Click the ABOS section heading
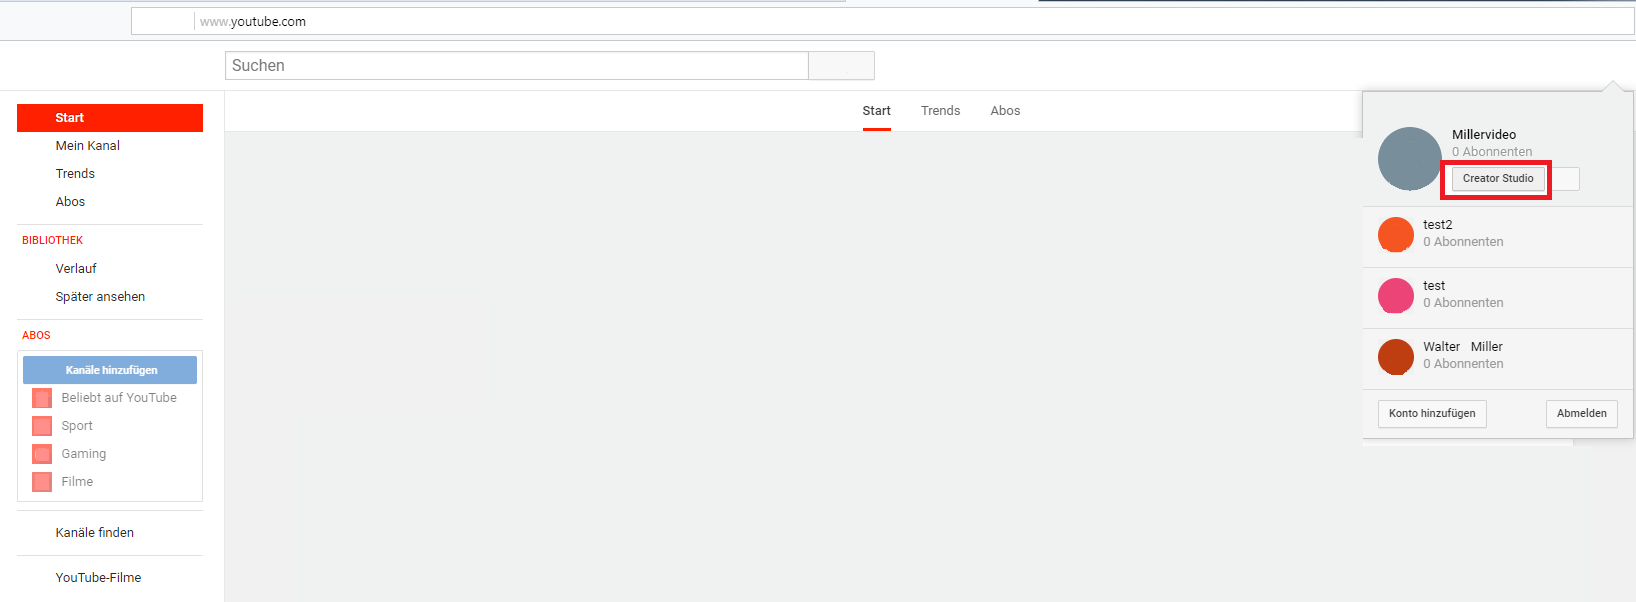Viewport: 1636px width, 602px height. tap(36, 335)
